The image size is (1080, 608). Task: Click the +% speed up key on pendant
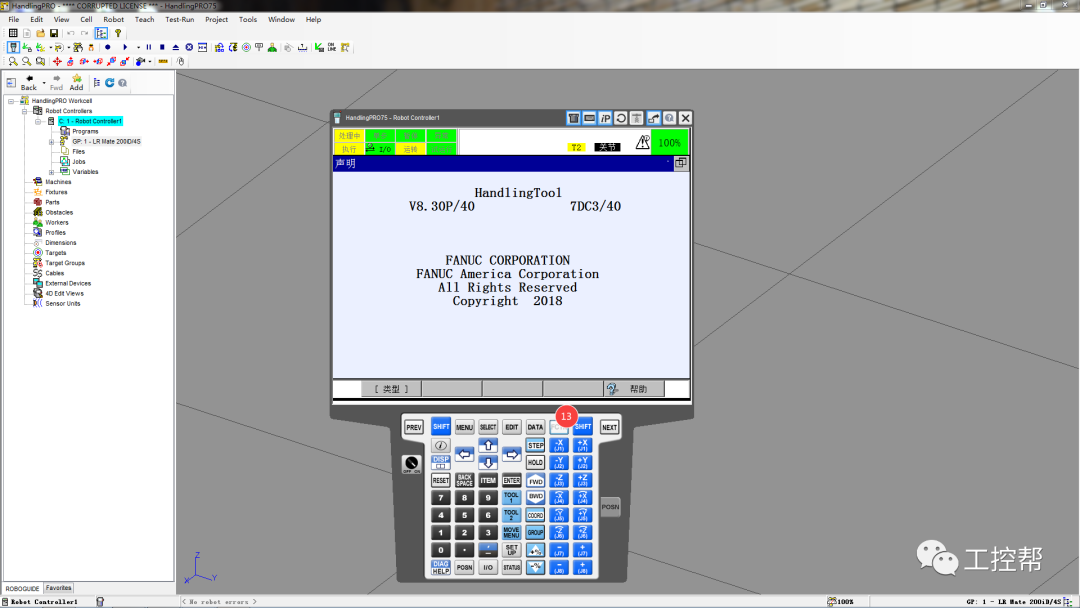coord(535,550)
